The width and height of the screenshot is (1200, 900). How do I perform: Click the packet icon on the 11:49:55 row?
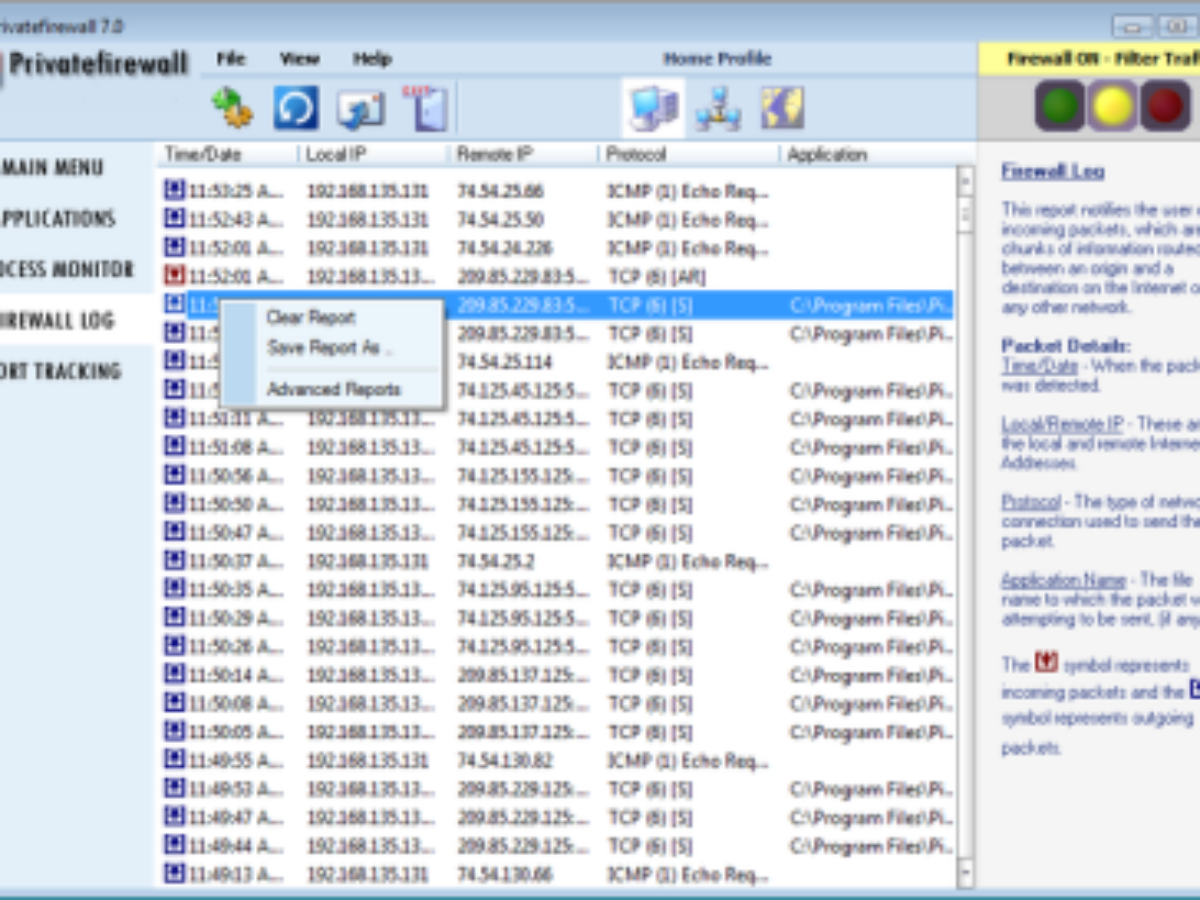click(175, 759)
